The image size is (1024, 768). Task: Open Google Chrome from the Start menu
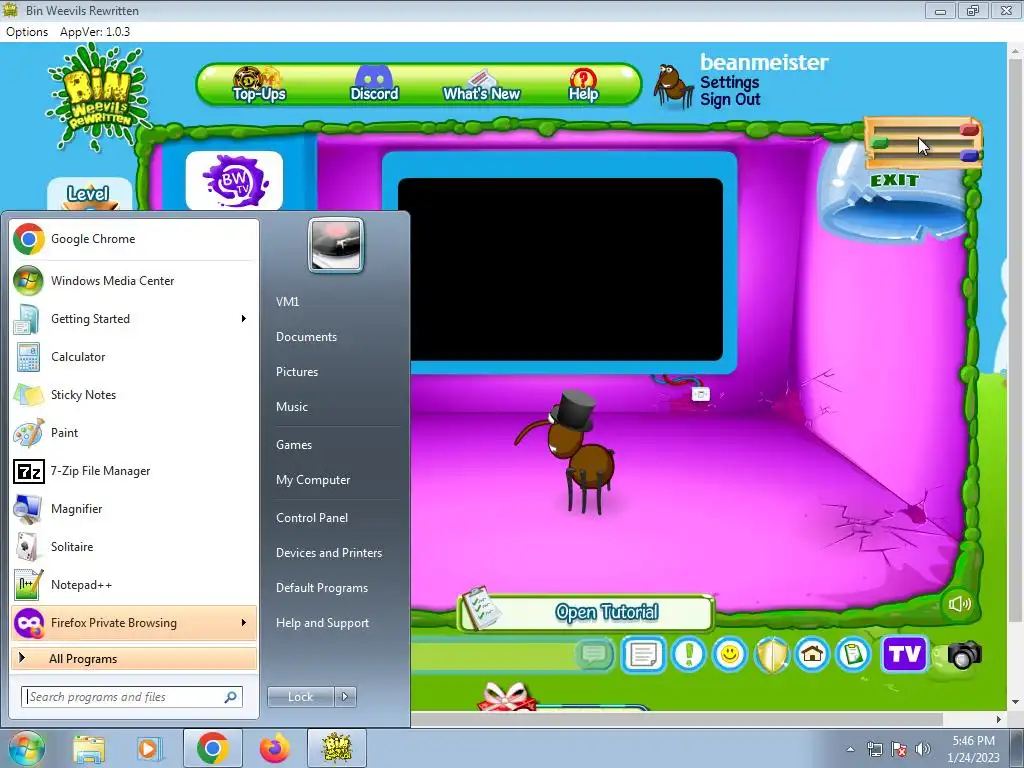point(134,239)
